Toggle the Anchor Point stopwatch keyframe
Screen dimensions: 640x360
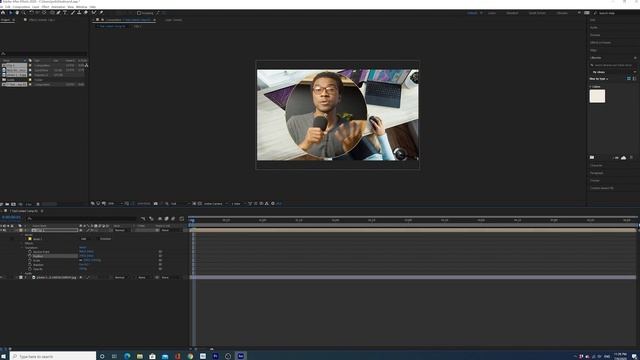pyautogui.click(x=30, y=252)
